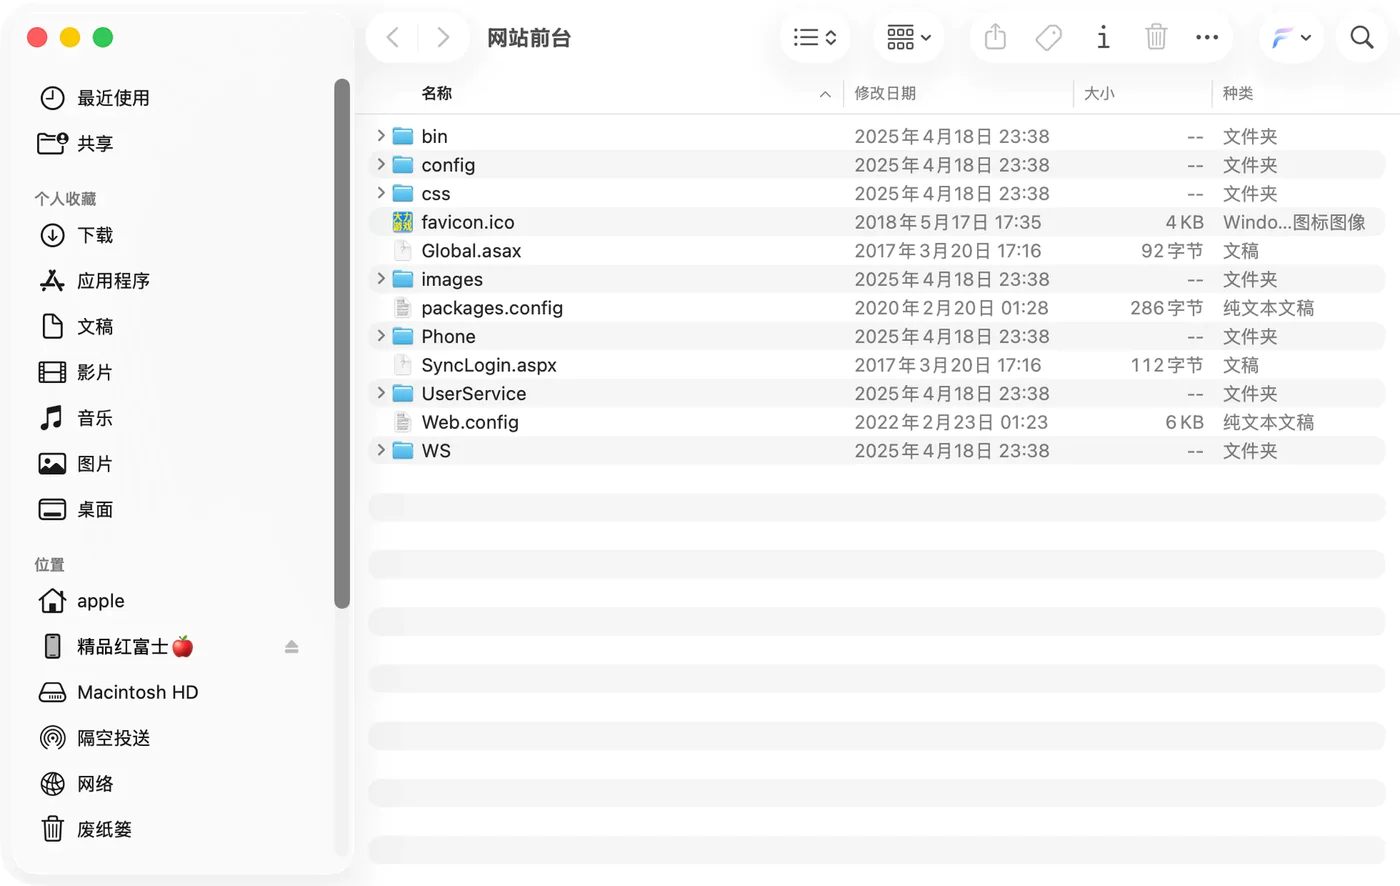The width and height of the screenshot is (1400, 886).
Task: Eject the 精品红富士 device
Action: (x=292, y=647)
